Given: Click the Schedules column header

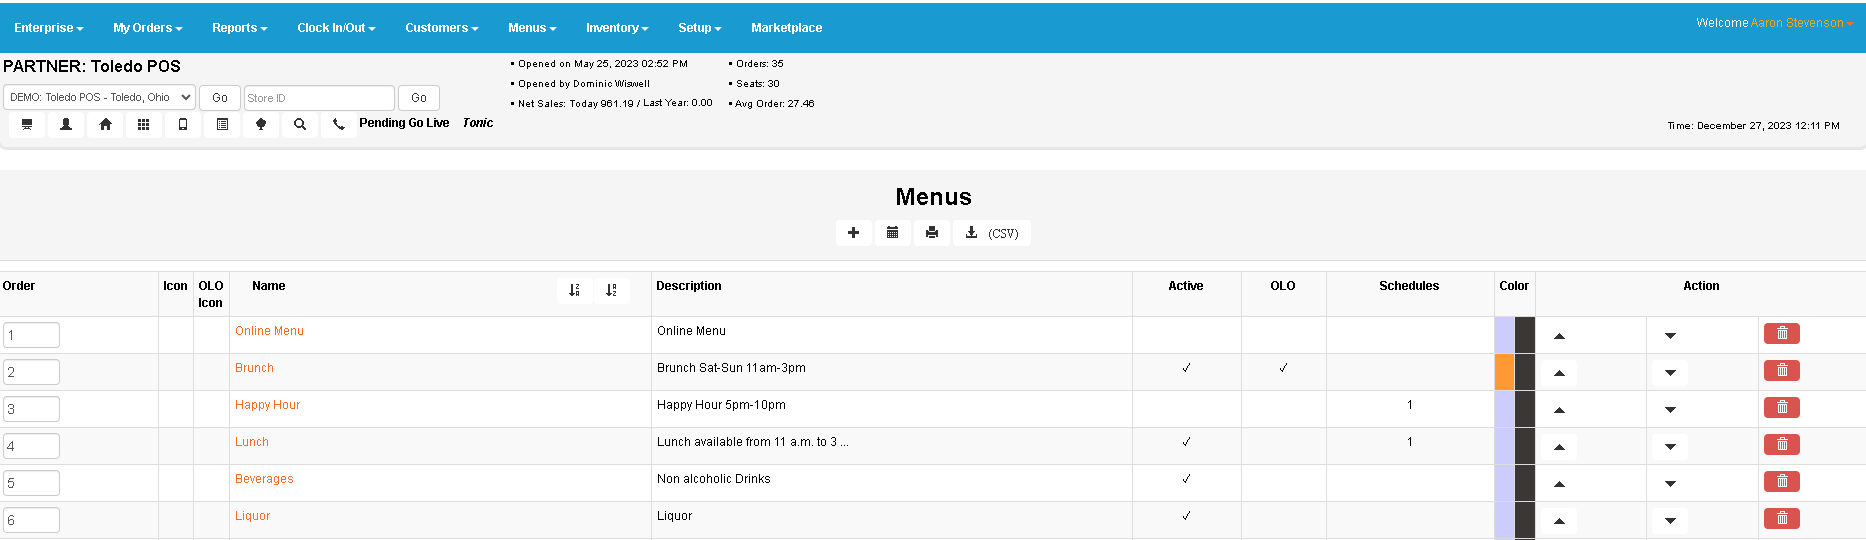Looking at the screenshot, I should [x=1409, y=286].
